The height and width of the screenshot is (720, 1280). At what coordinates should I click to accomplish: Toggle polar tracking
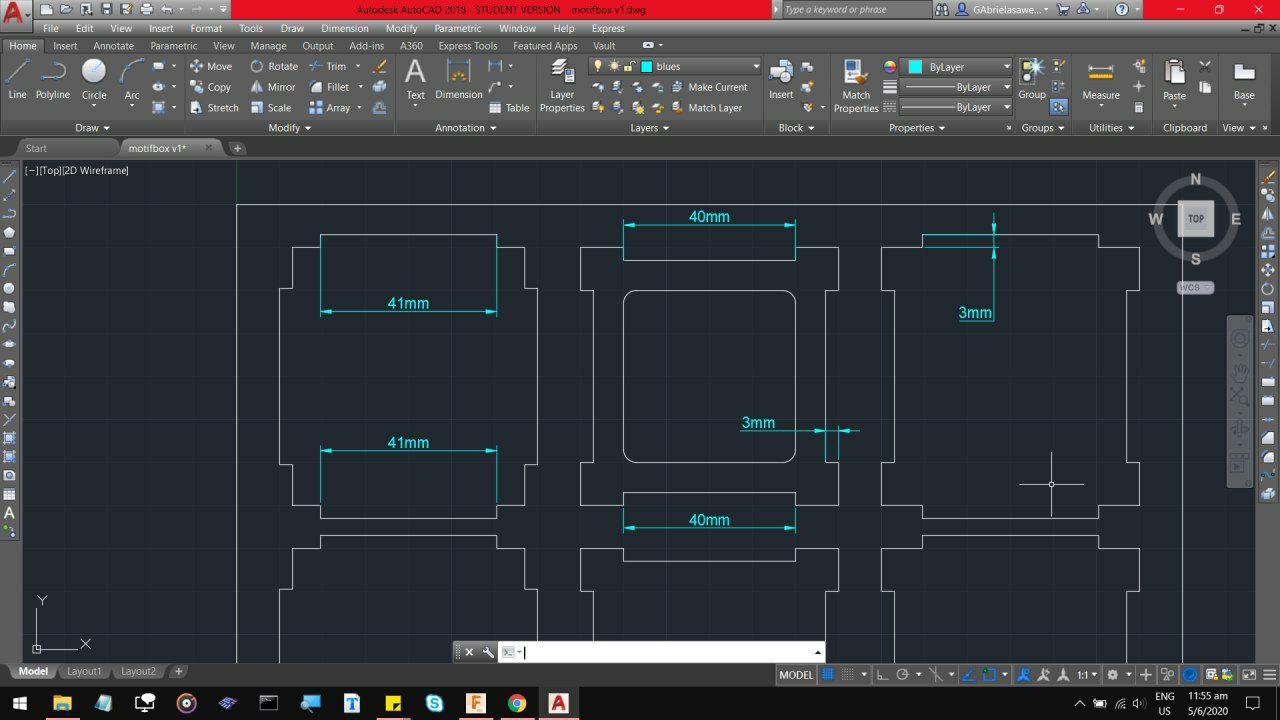pos(903,675)
